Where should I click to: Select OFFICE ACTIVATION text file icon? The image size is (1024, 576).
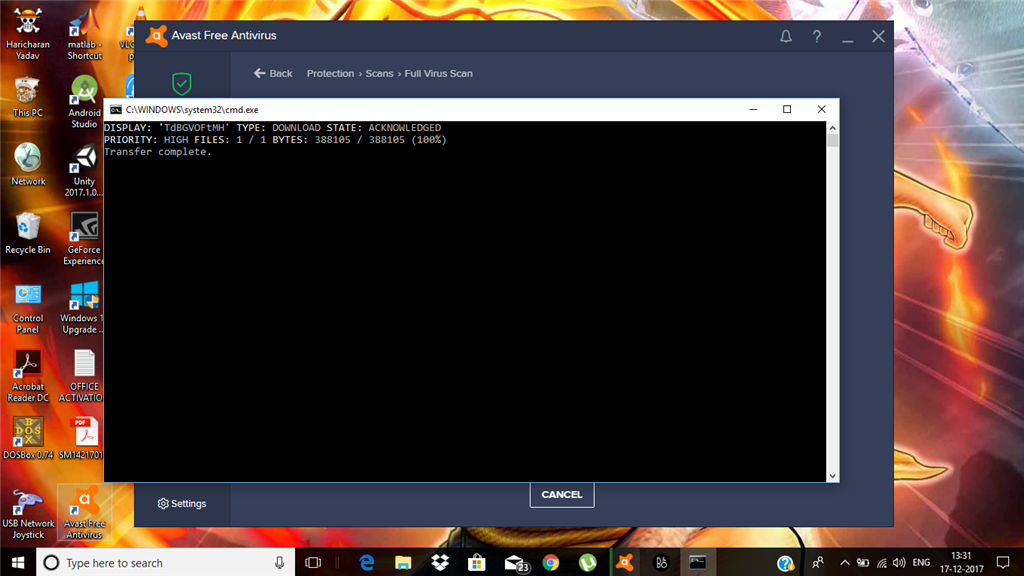click(82, 376)
